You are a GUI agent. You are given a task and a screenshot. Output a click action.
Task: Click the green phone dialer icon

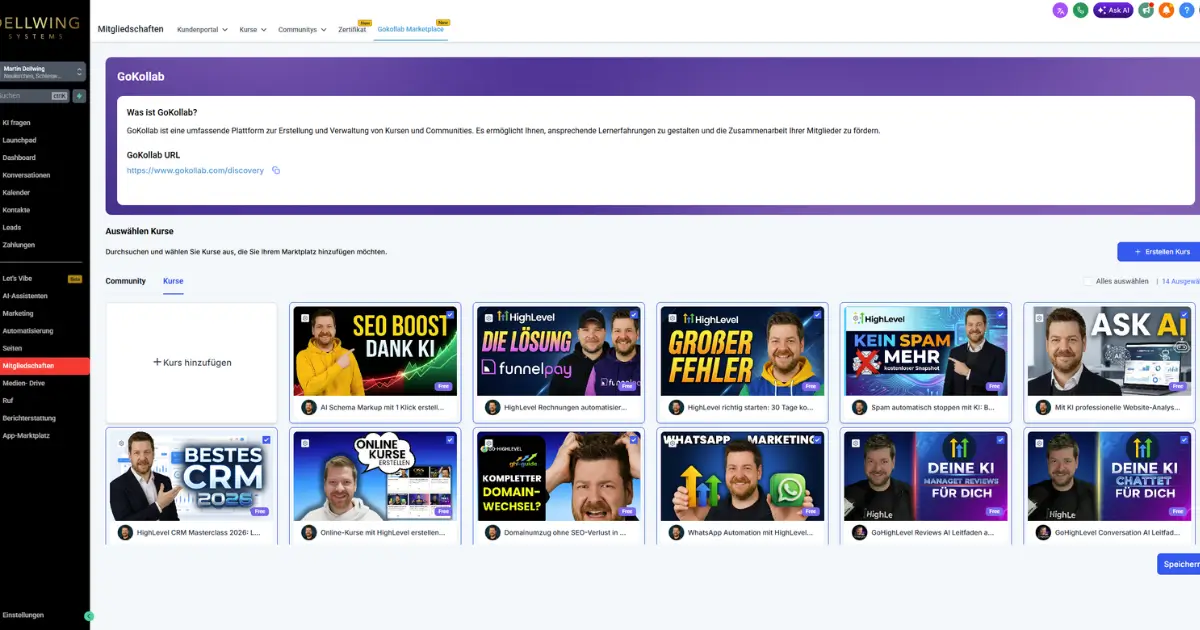(x=1081, y=10)
